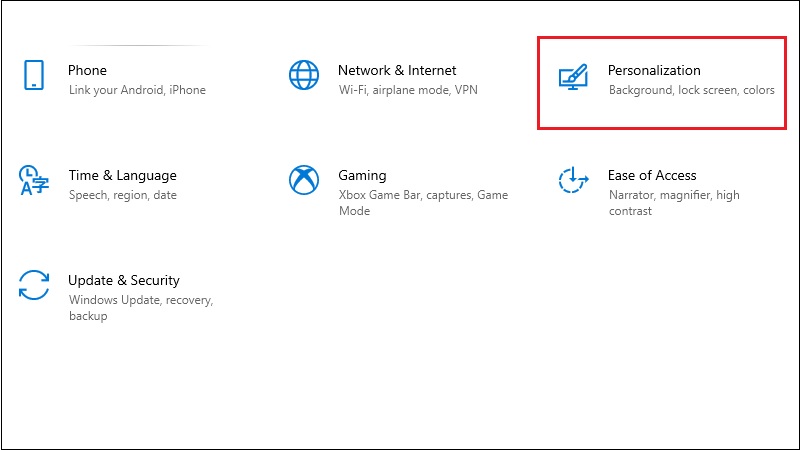Open Update & Security settings heading

click(124, 281)
